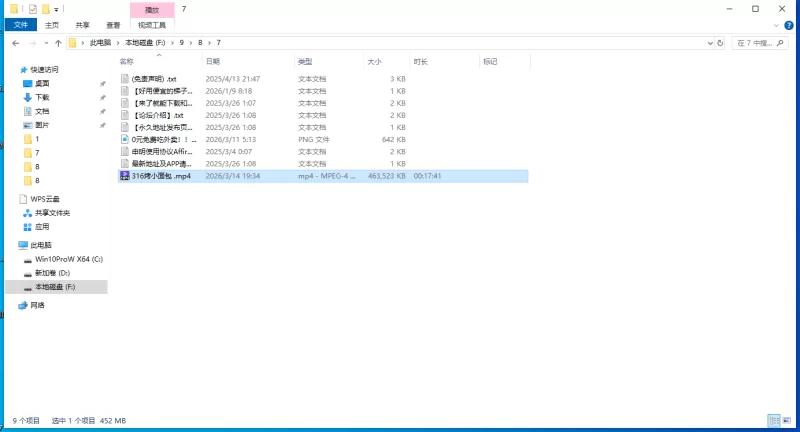Expand the ribbon with the chevron
The height and width of the screenshot is (432, 800).
[x=778, y=25]
